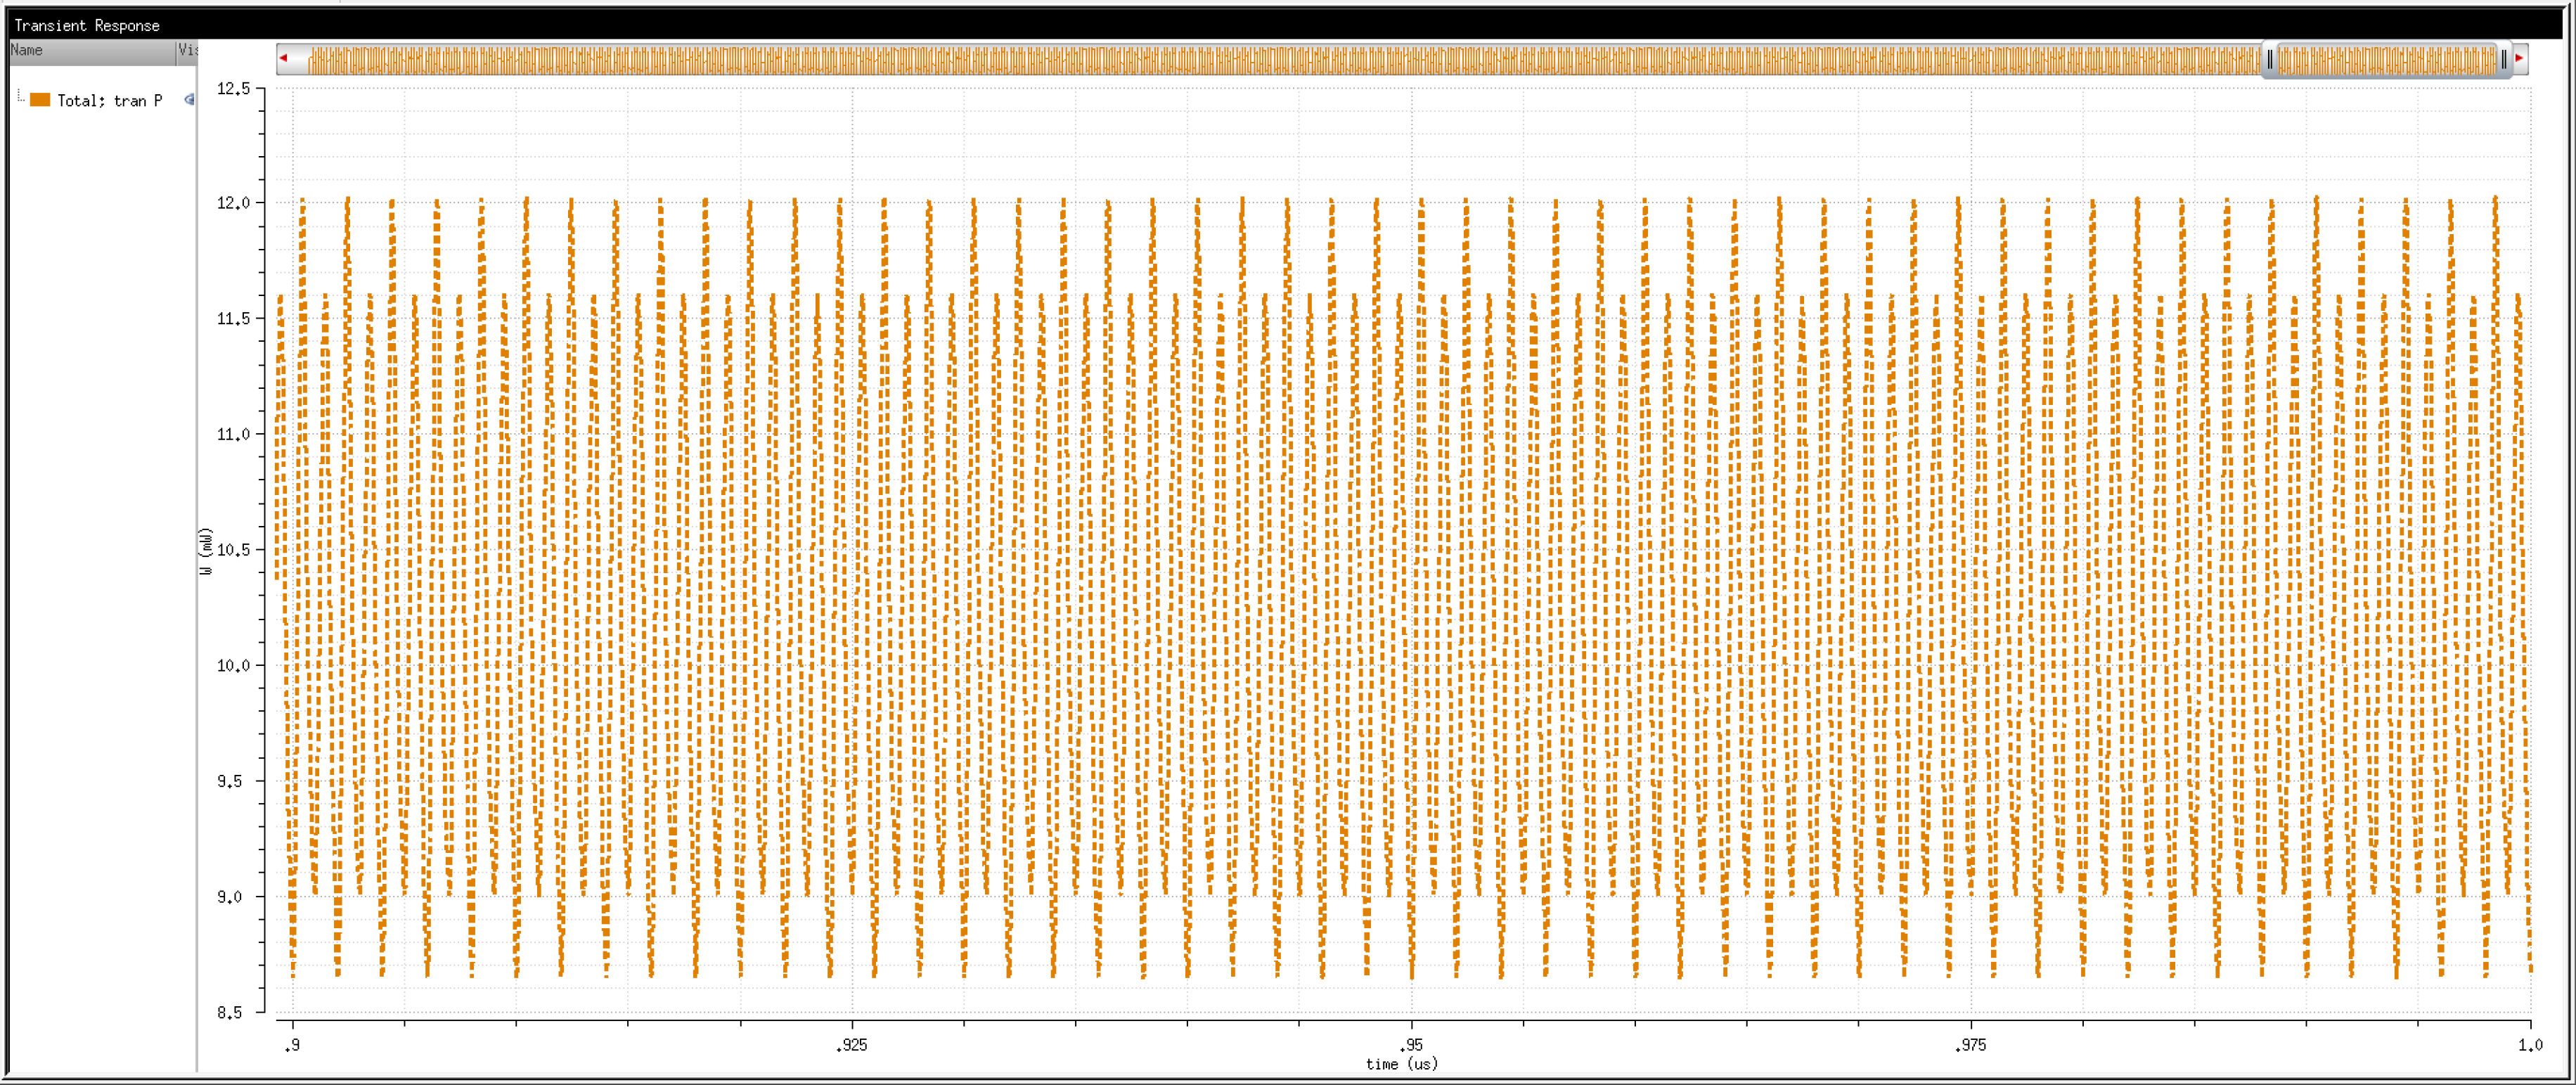Image resolution: width=2576 pixels, height=1085 pixels.
Task: Grab the left handle of zoom window
Action: 2270,60
